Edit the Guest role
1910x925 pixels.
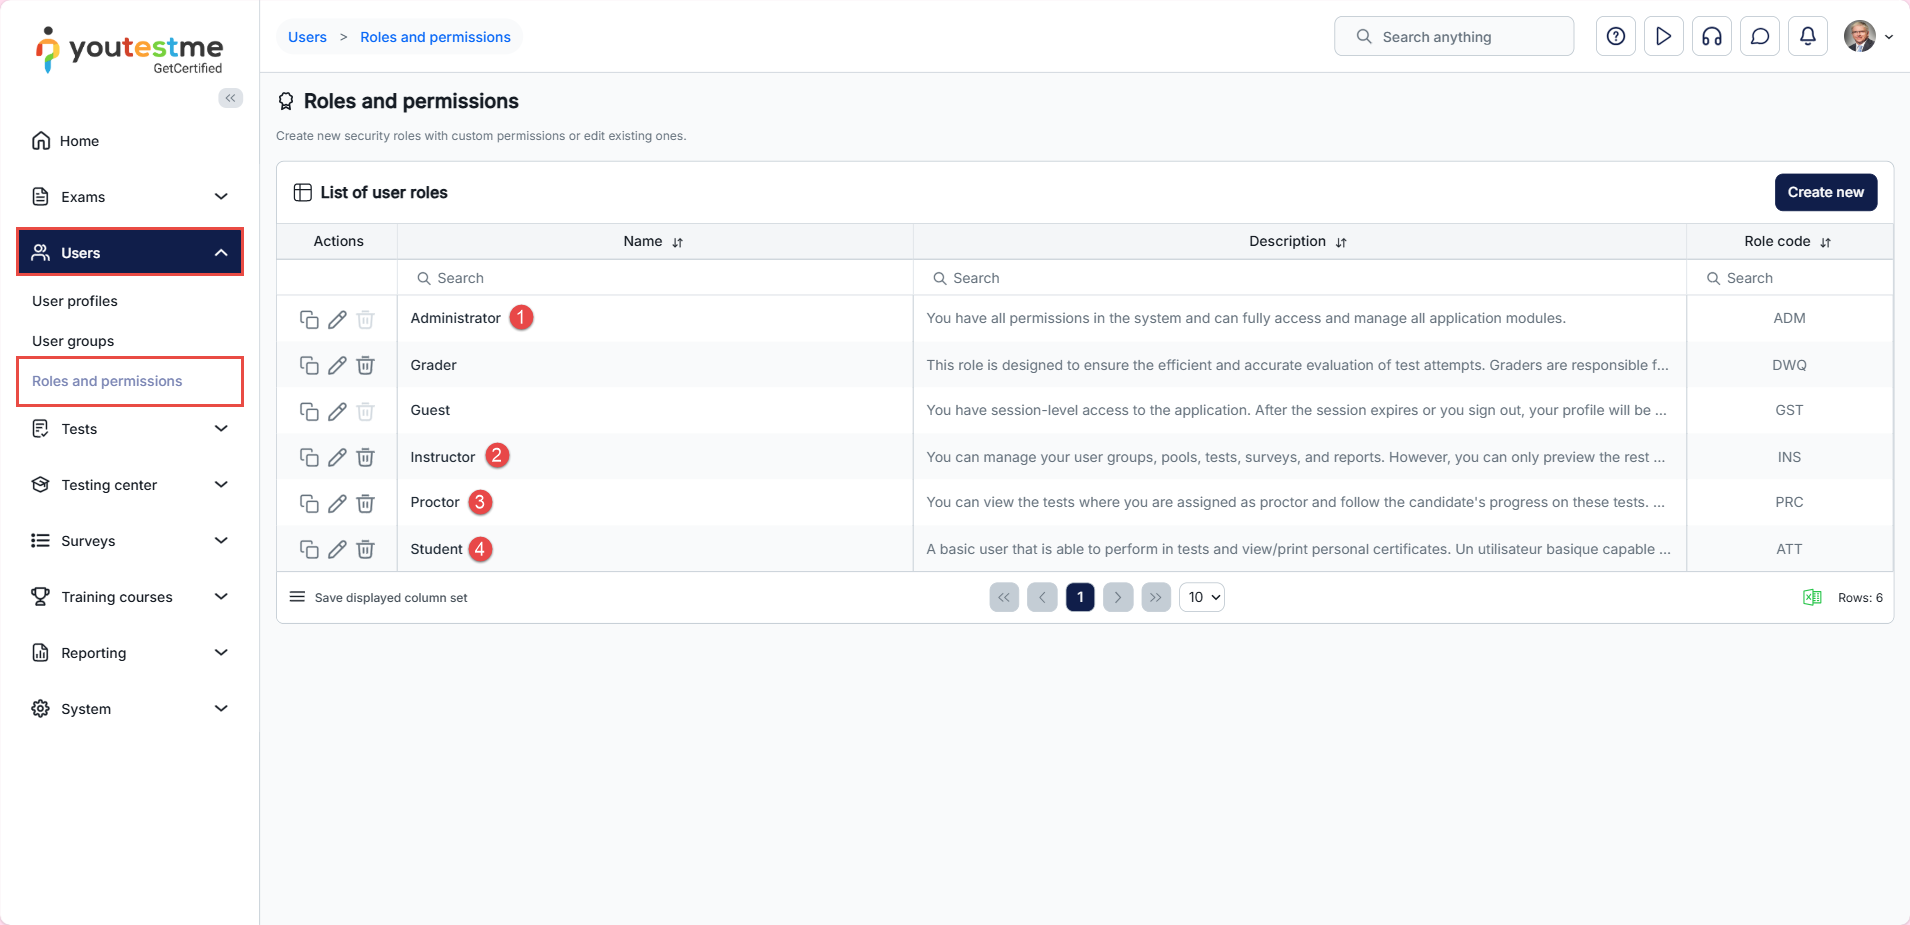point(337,411)
